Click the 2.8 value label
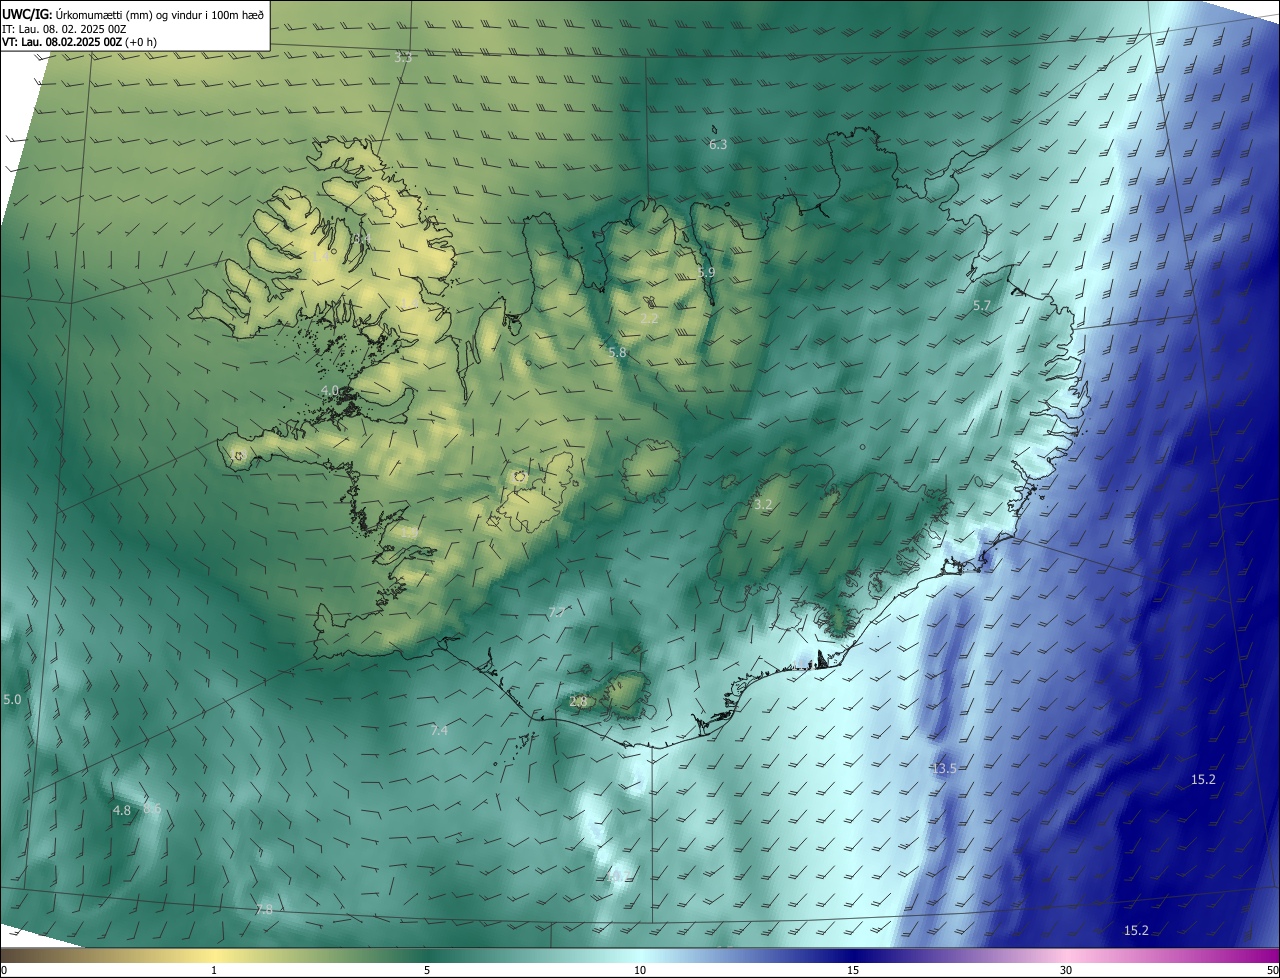The width and height of the screenshot is (1280, 978). coord(578,701)
